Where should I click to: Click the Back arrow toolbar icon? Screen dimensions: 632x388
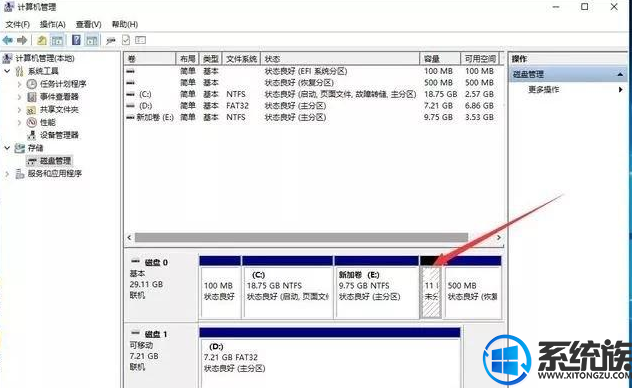7,40
